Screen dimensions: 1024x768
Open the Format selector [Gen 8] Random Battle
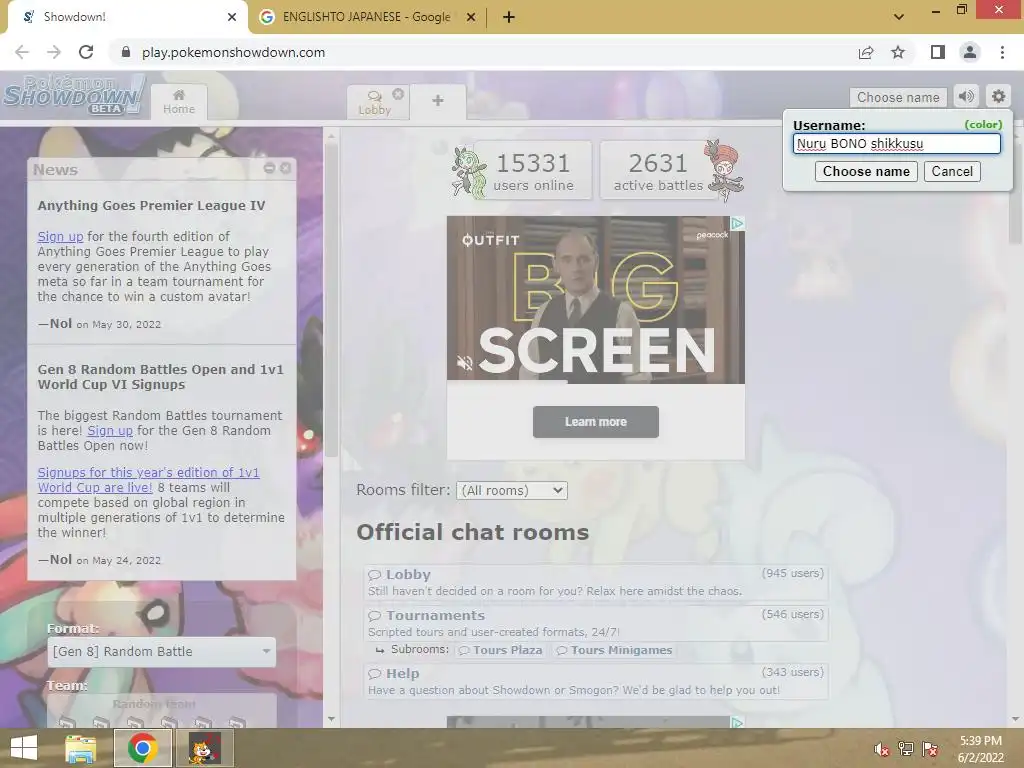pos(161,652)
